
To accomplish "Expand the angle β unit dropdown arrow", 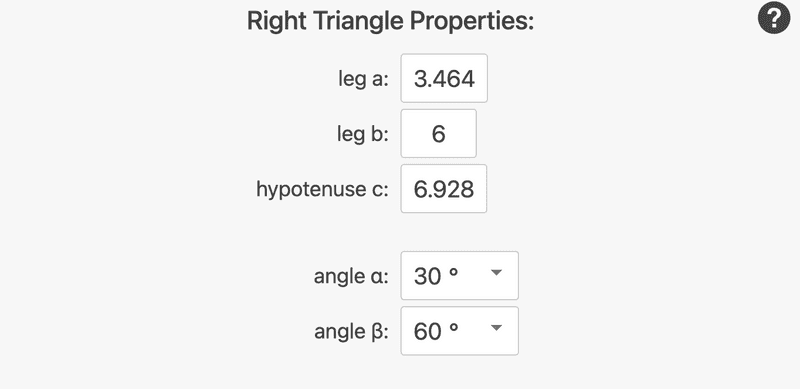I will tap(496, 328).
